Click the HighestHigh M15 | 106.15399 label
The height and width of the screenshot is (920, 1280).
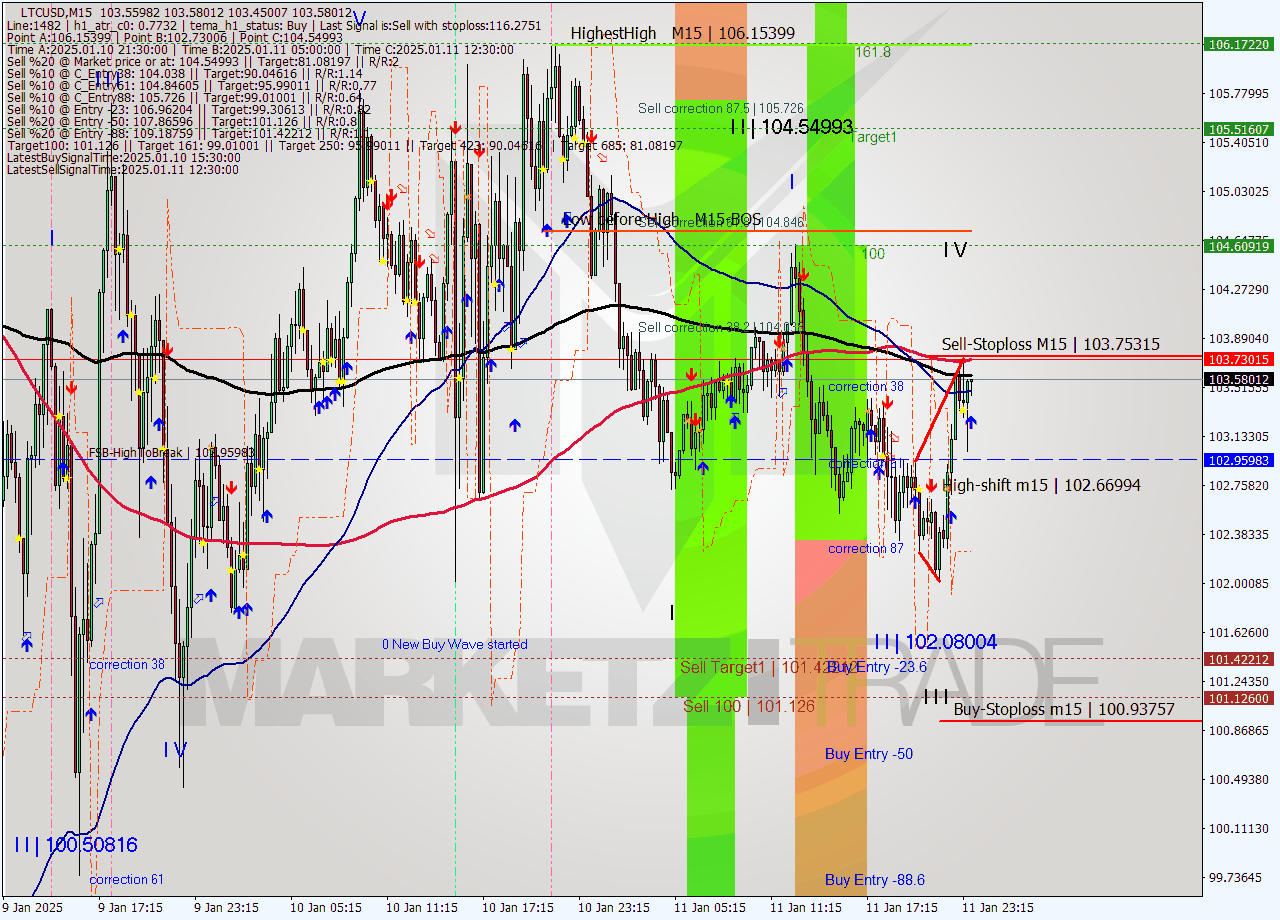pos(683,33)
